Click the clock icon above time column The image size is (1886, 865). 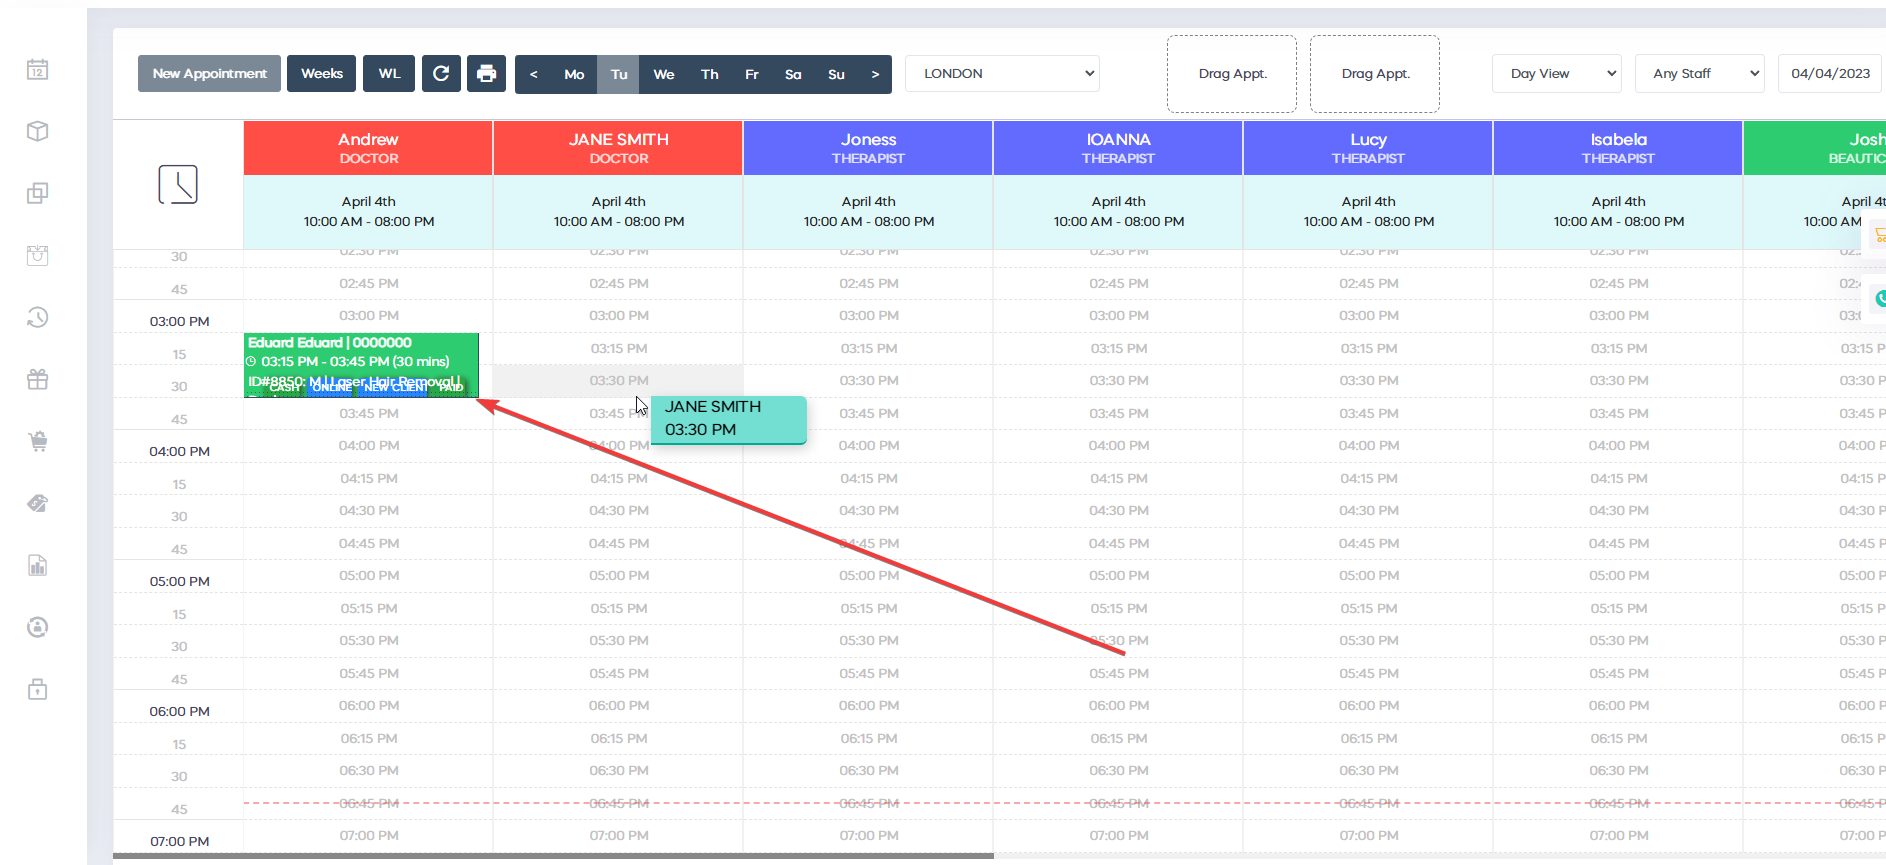pos(178,185)
